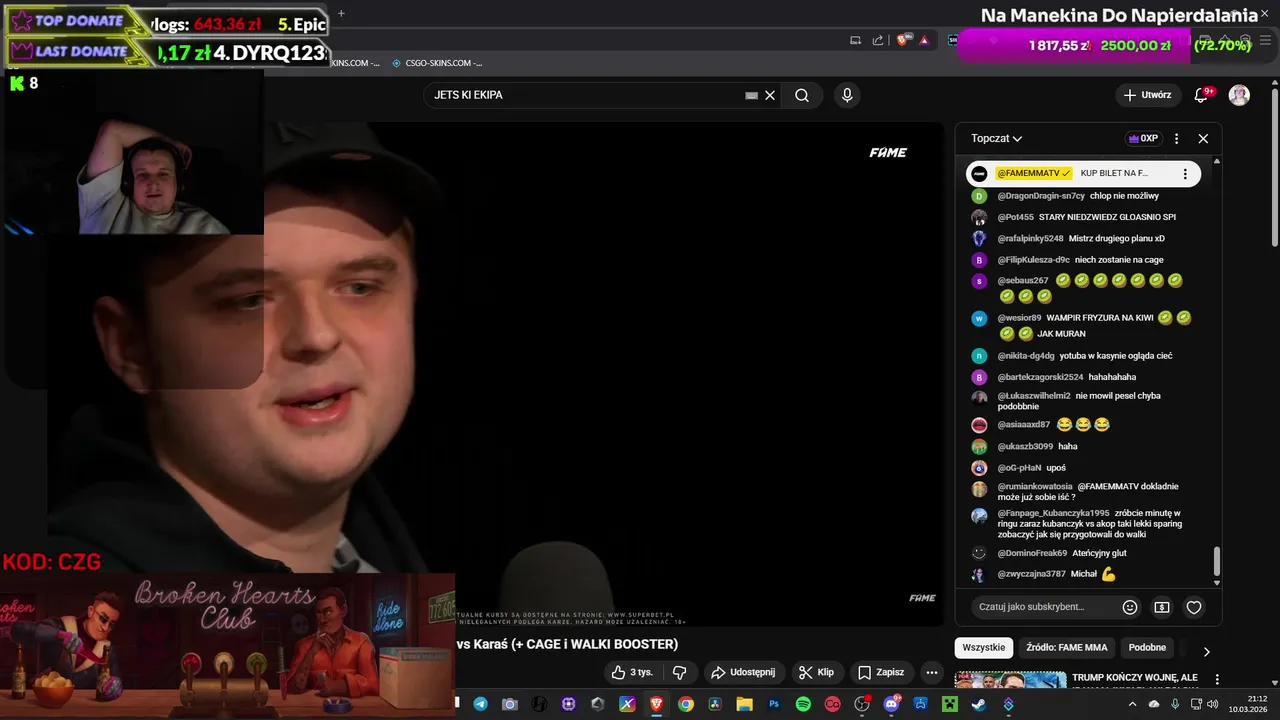
Task: Clear the search field with X icon
Action: pyautogui.click(x=770, y=95)
